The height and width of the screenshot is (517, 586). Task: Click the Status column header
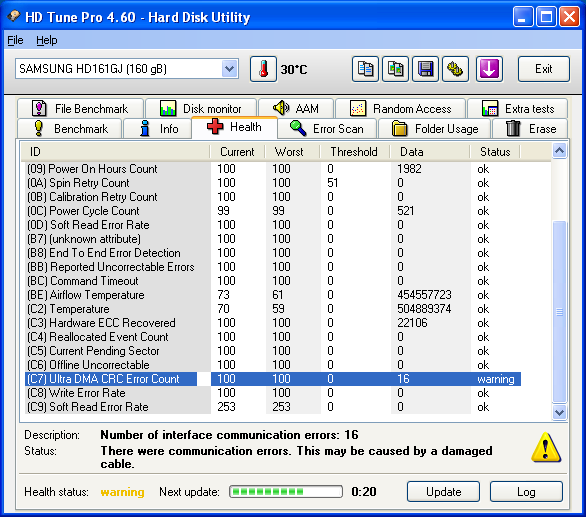(495, 152)
